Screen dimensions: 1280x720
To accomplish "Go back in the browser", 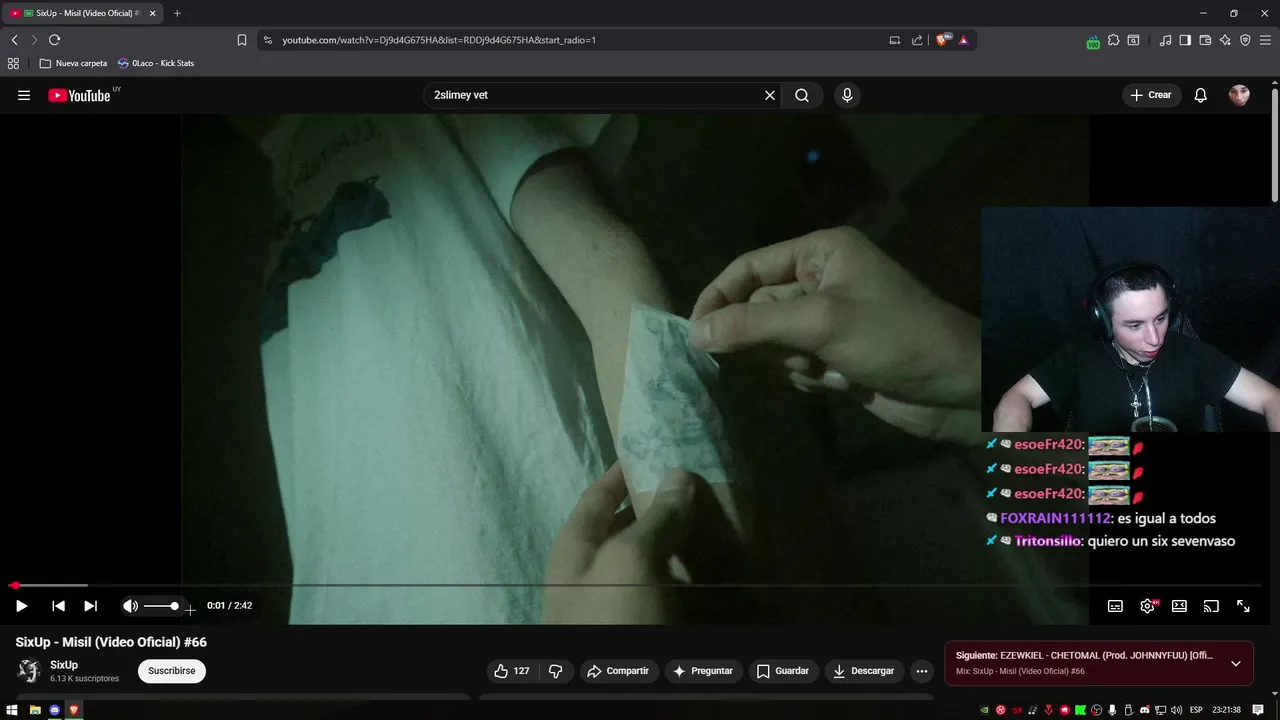I will pos(14,40).
